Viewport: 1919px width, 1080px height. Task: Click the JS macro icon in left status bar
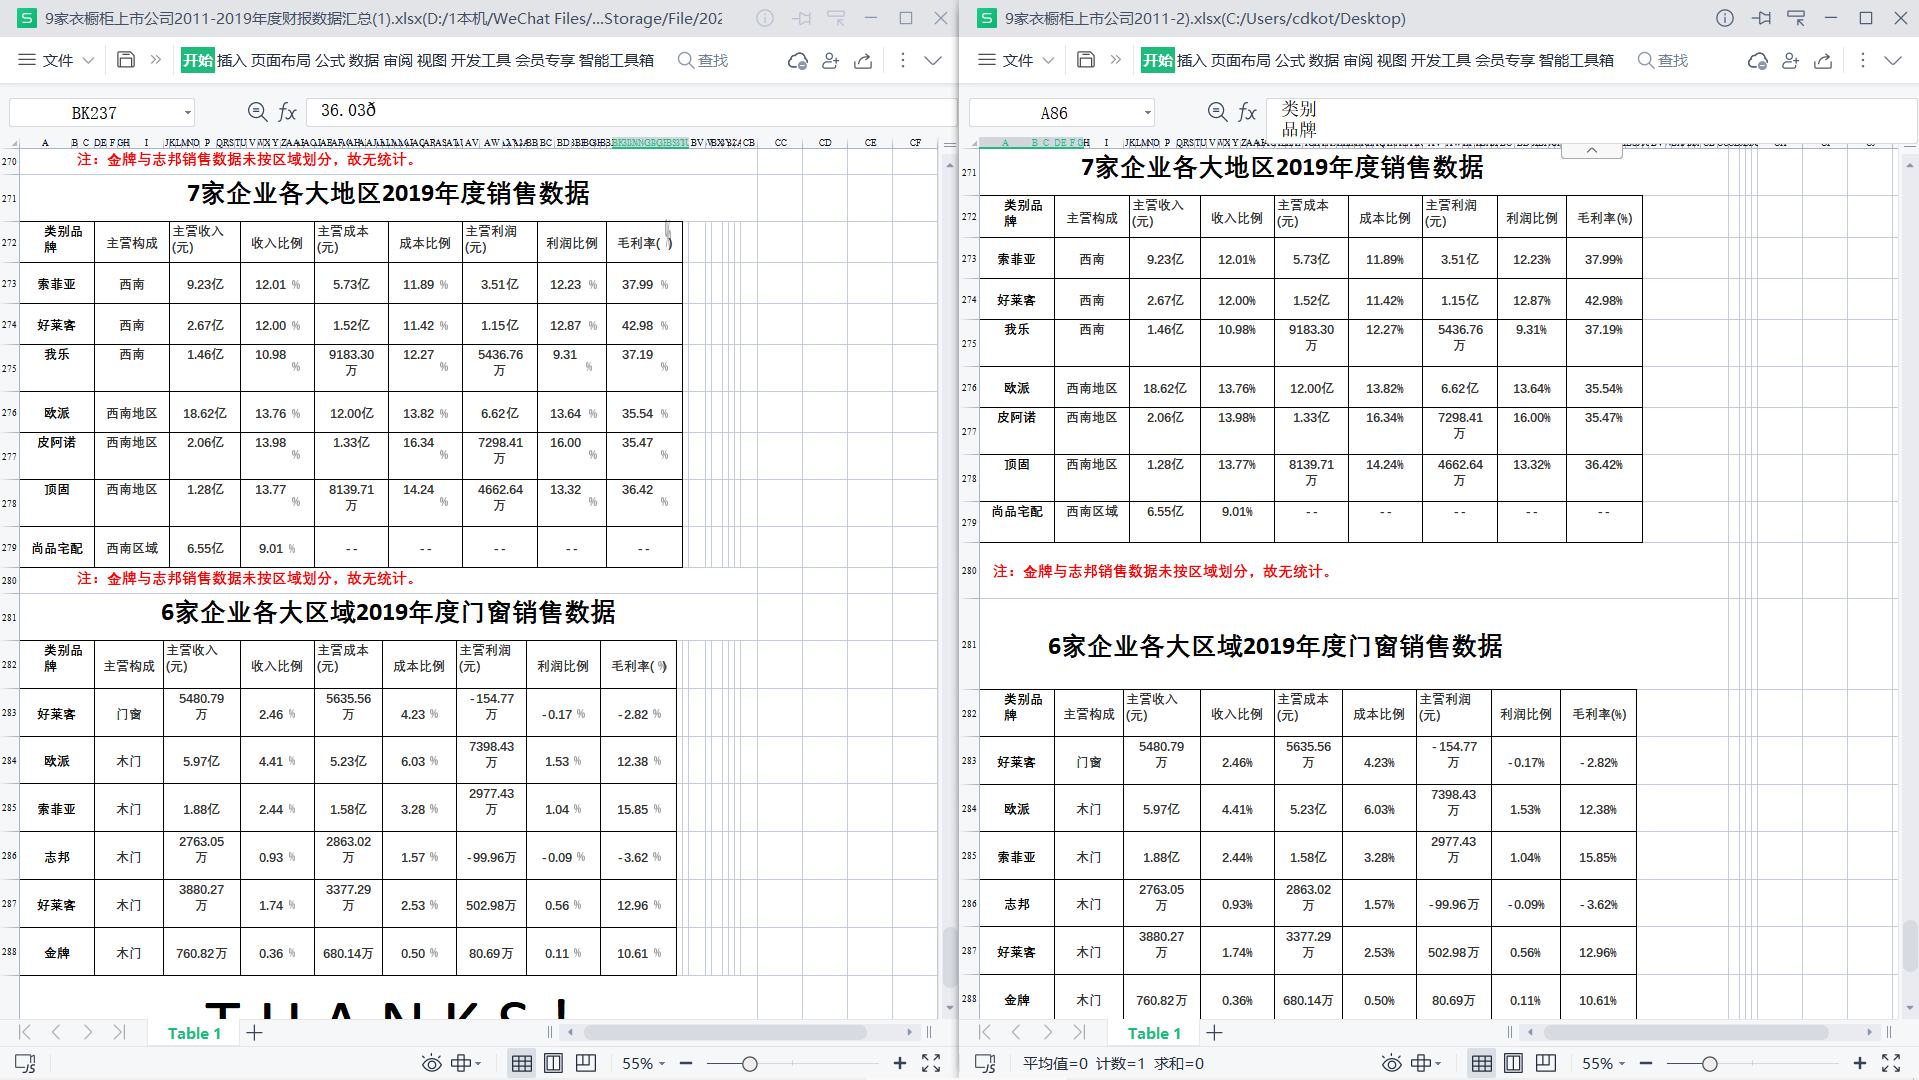pyautogui.click(x=25, y=1063)
